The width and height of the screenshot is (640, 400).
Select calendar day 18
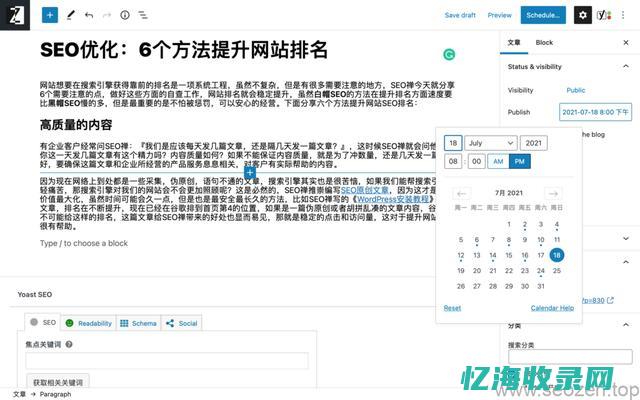pyautogui.click(x=557, y=255)
